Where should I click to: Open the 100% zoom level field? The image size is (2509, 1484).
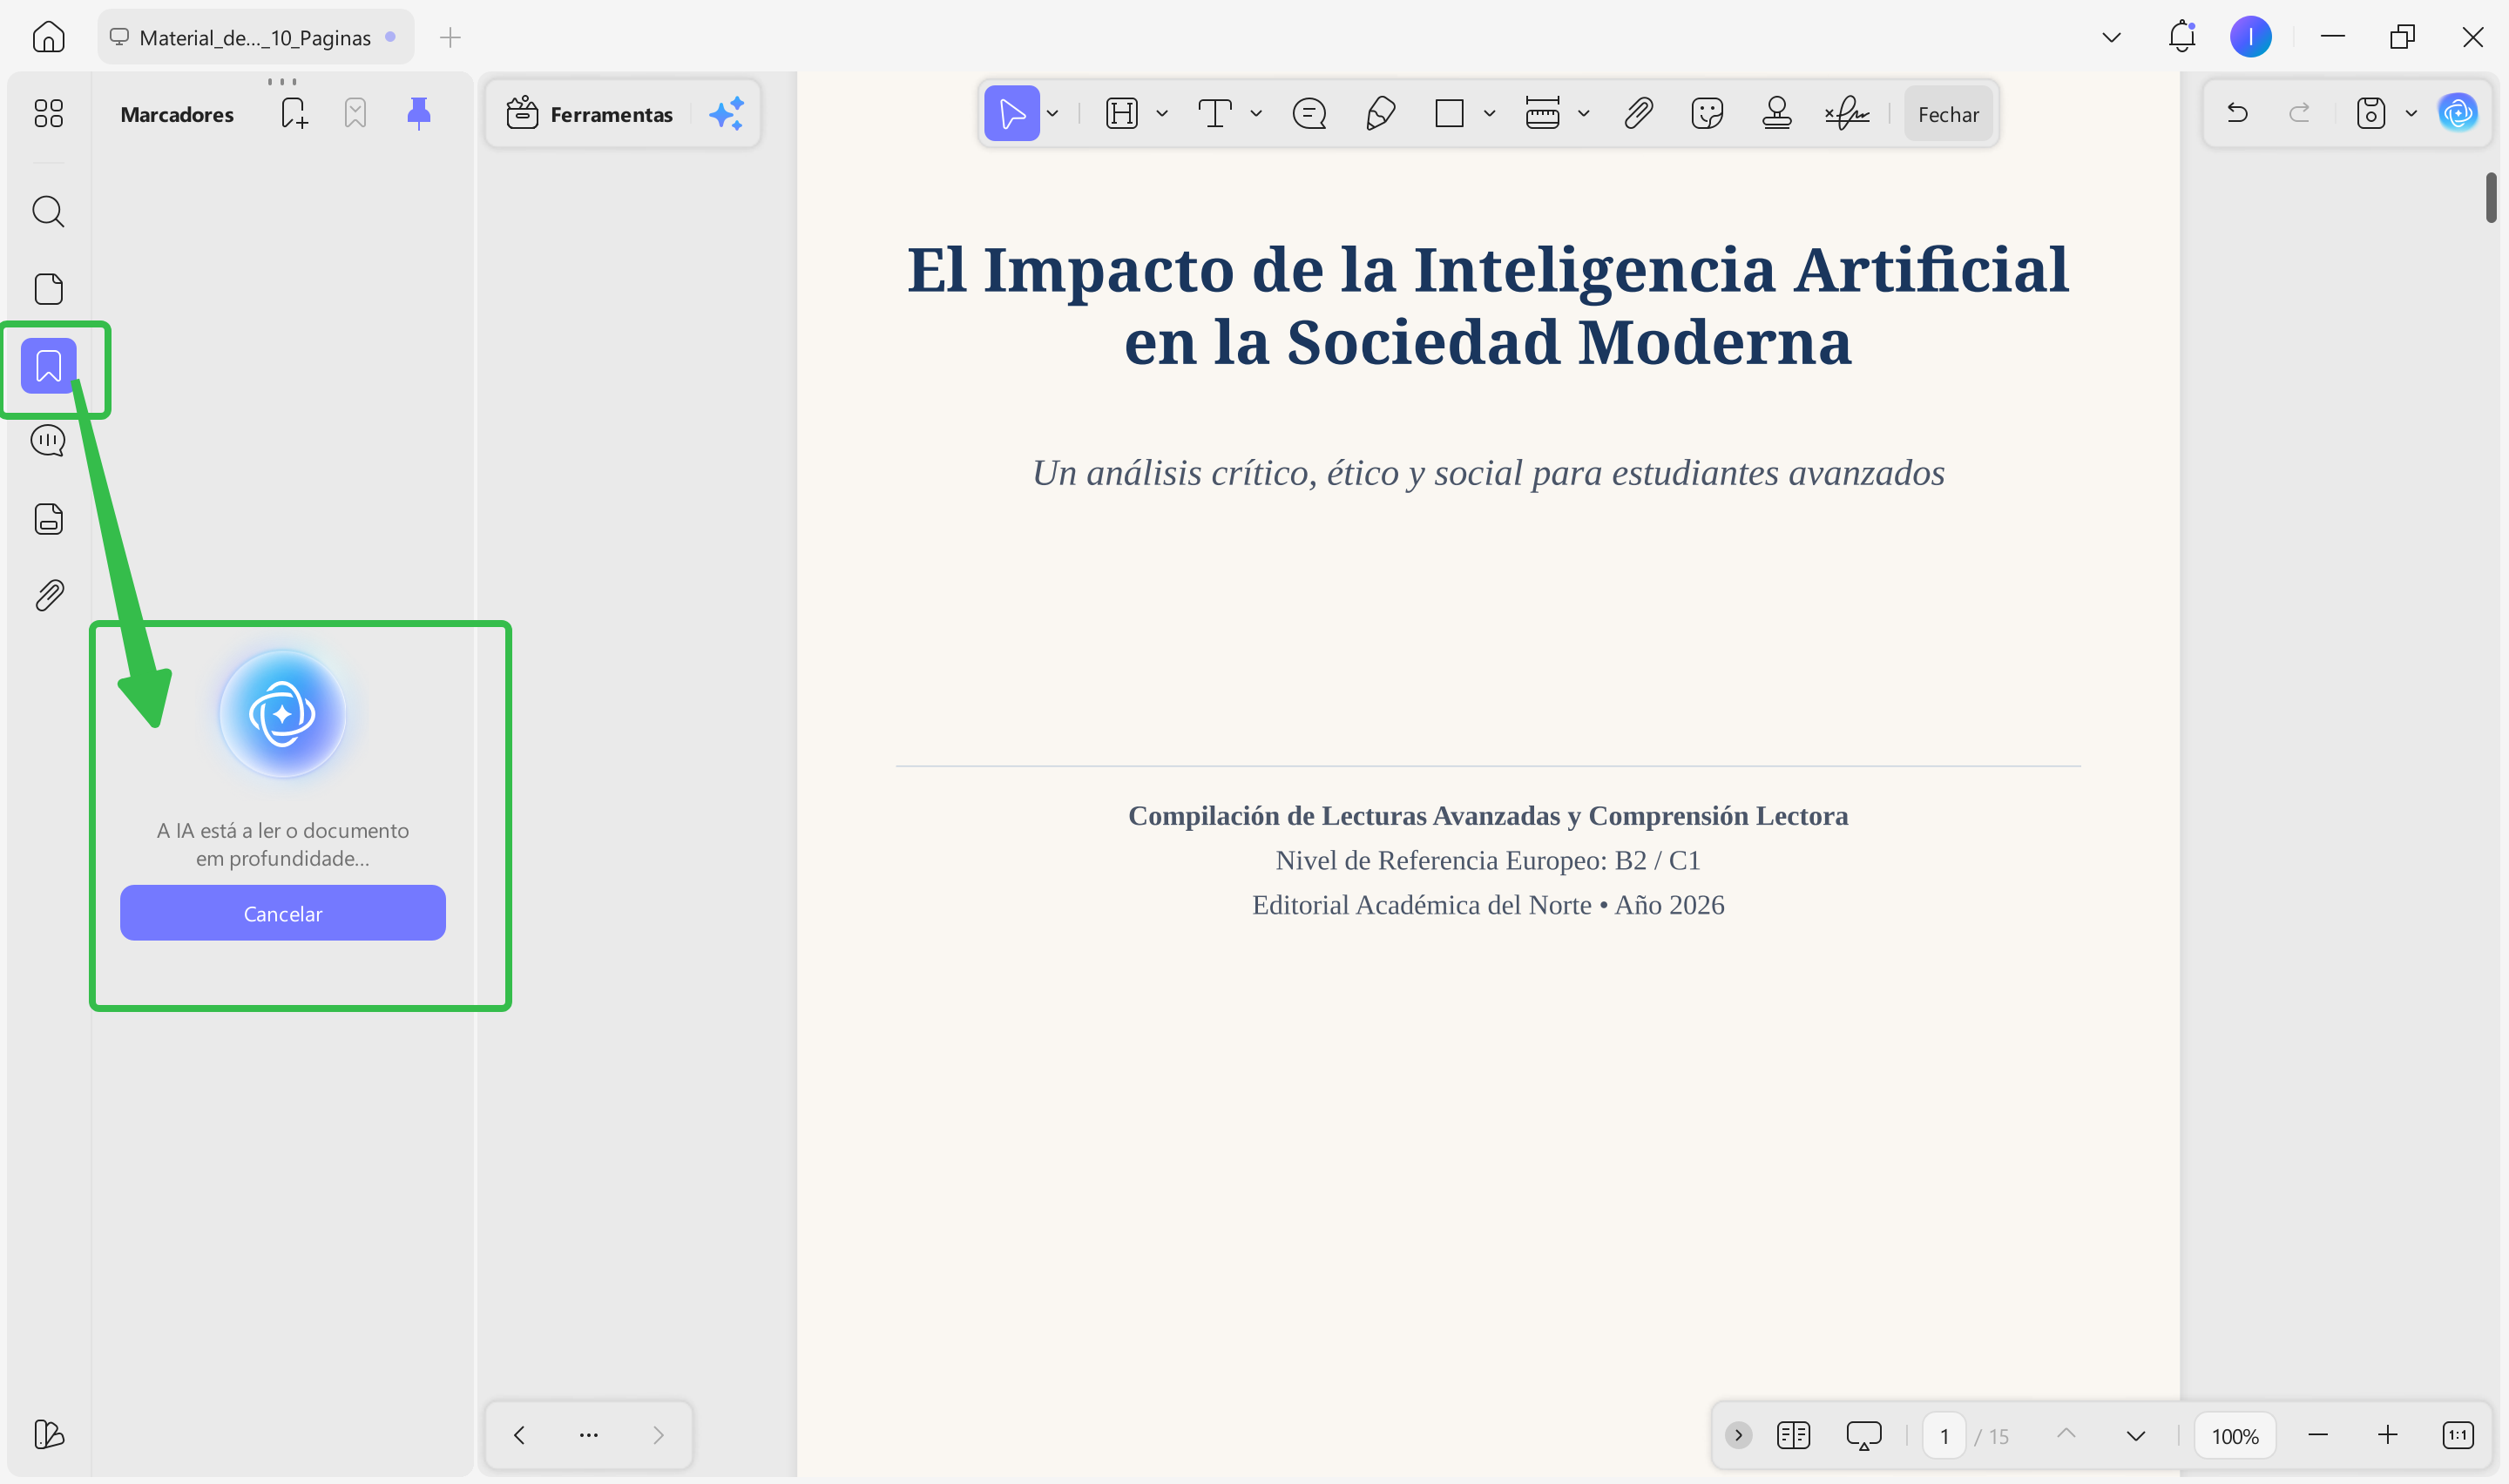(2235, 1435)
